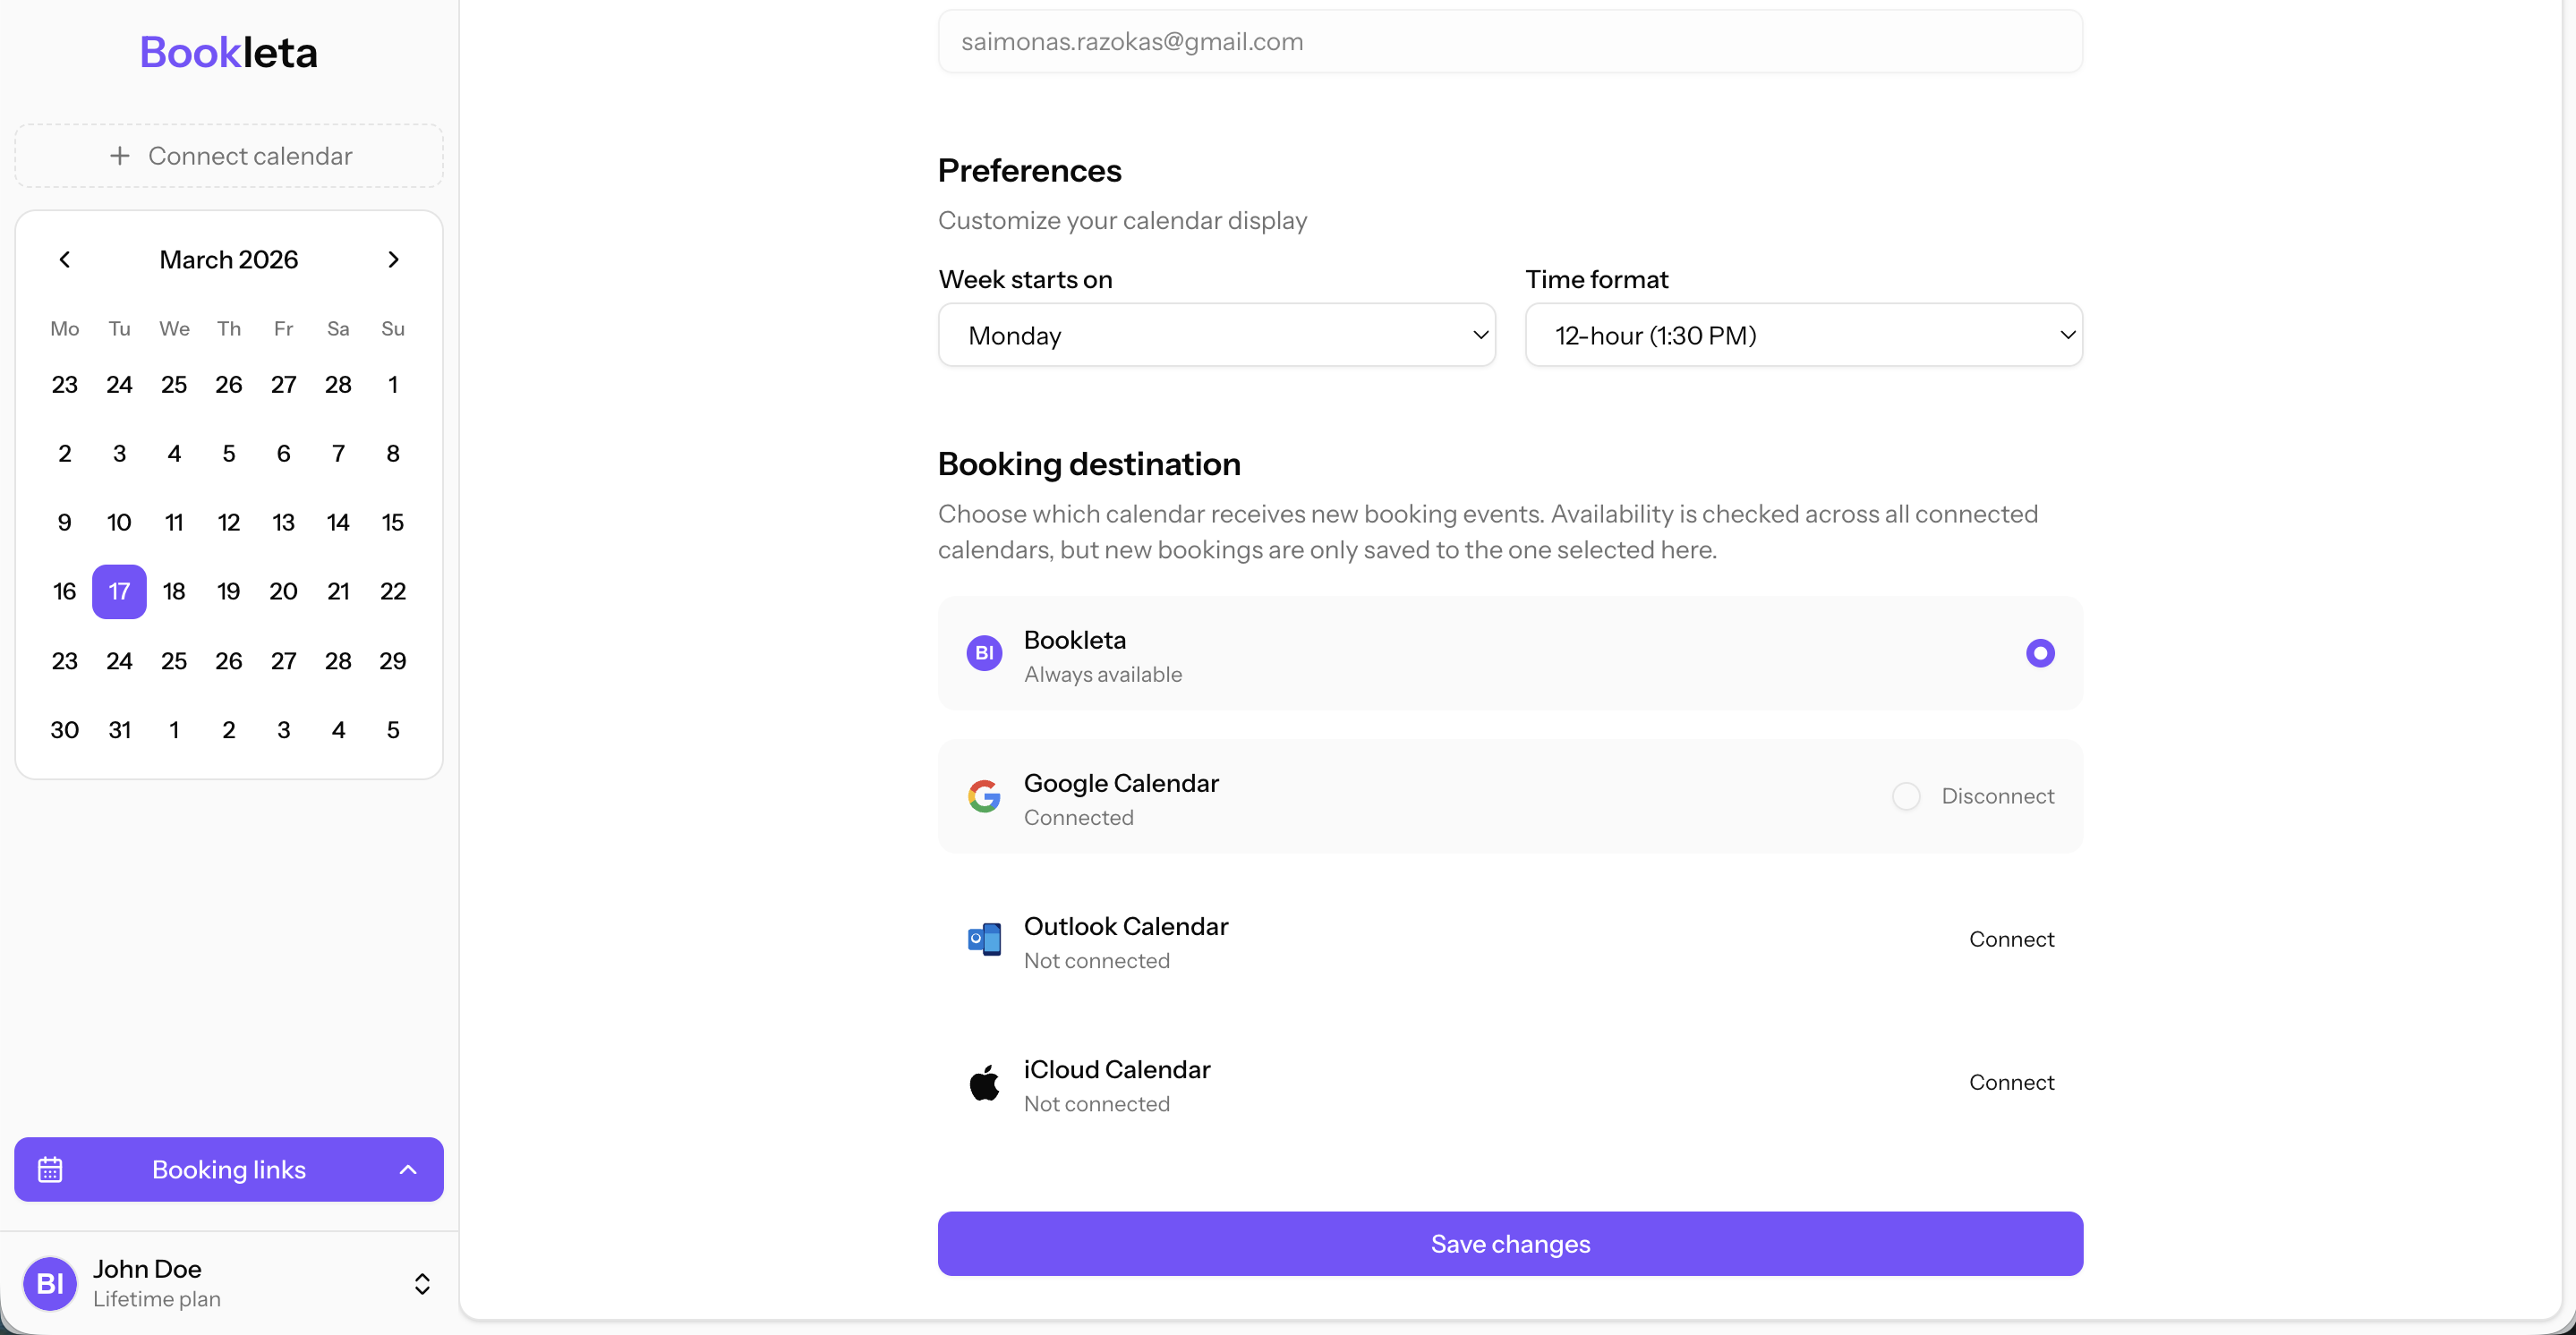Go to next month in mini calendar
Viewport: 2576px width, 1335px height.
tap(393, 260)
